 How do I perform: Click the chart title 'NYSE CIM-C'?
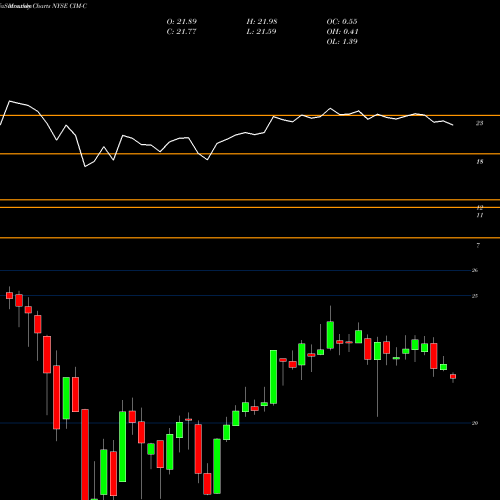click(68, 6)
